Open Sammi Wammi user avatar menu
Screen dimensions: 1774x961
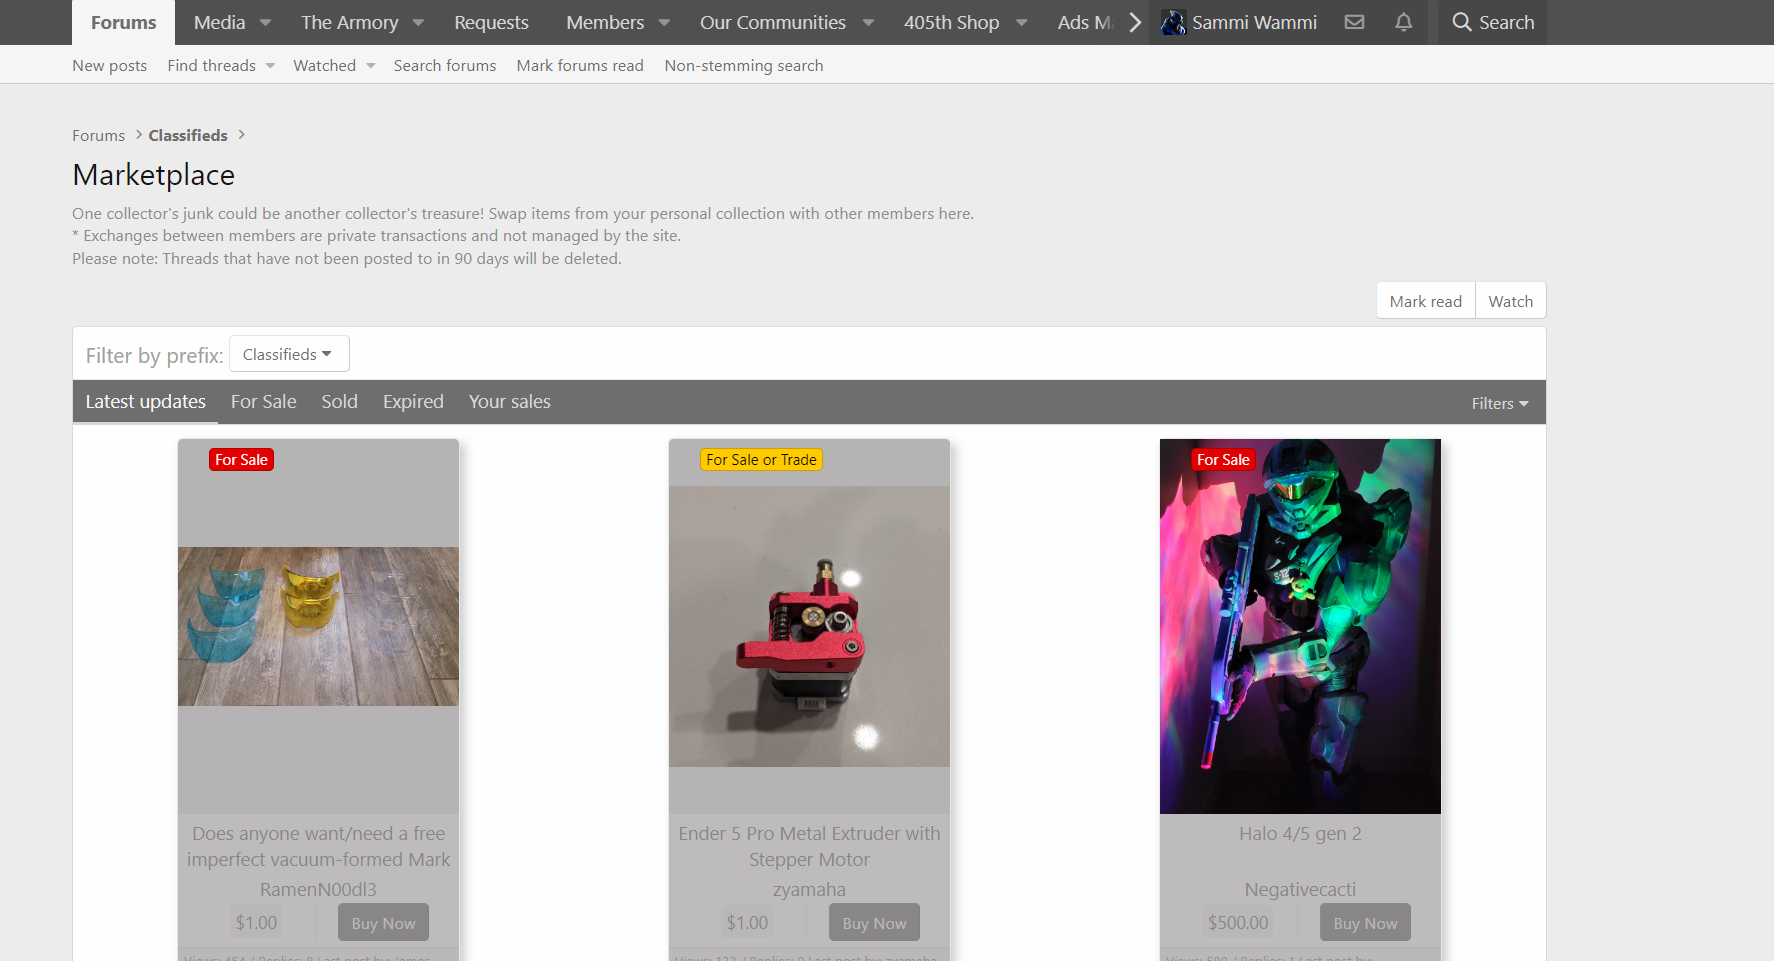point(1173,22)
